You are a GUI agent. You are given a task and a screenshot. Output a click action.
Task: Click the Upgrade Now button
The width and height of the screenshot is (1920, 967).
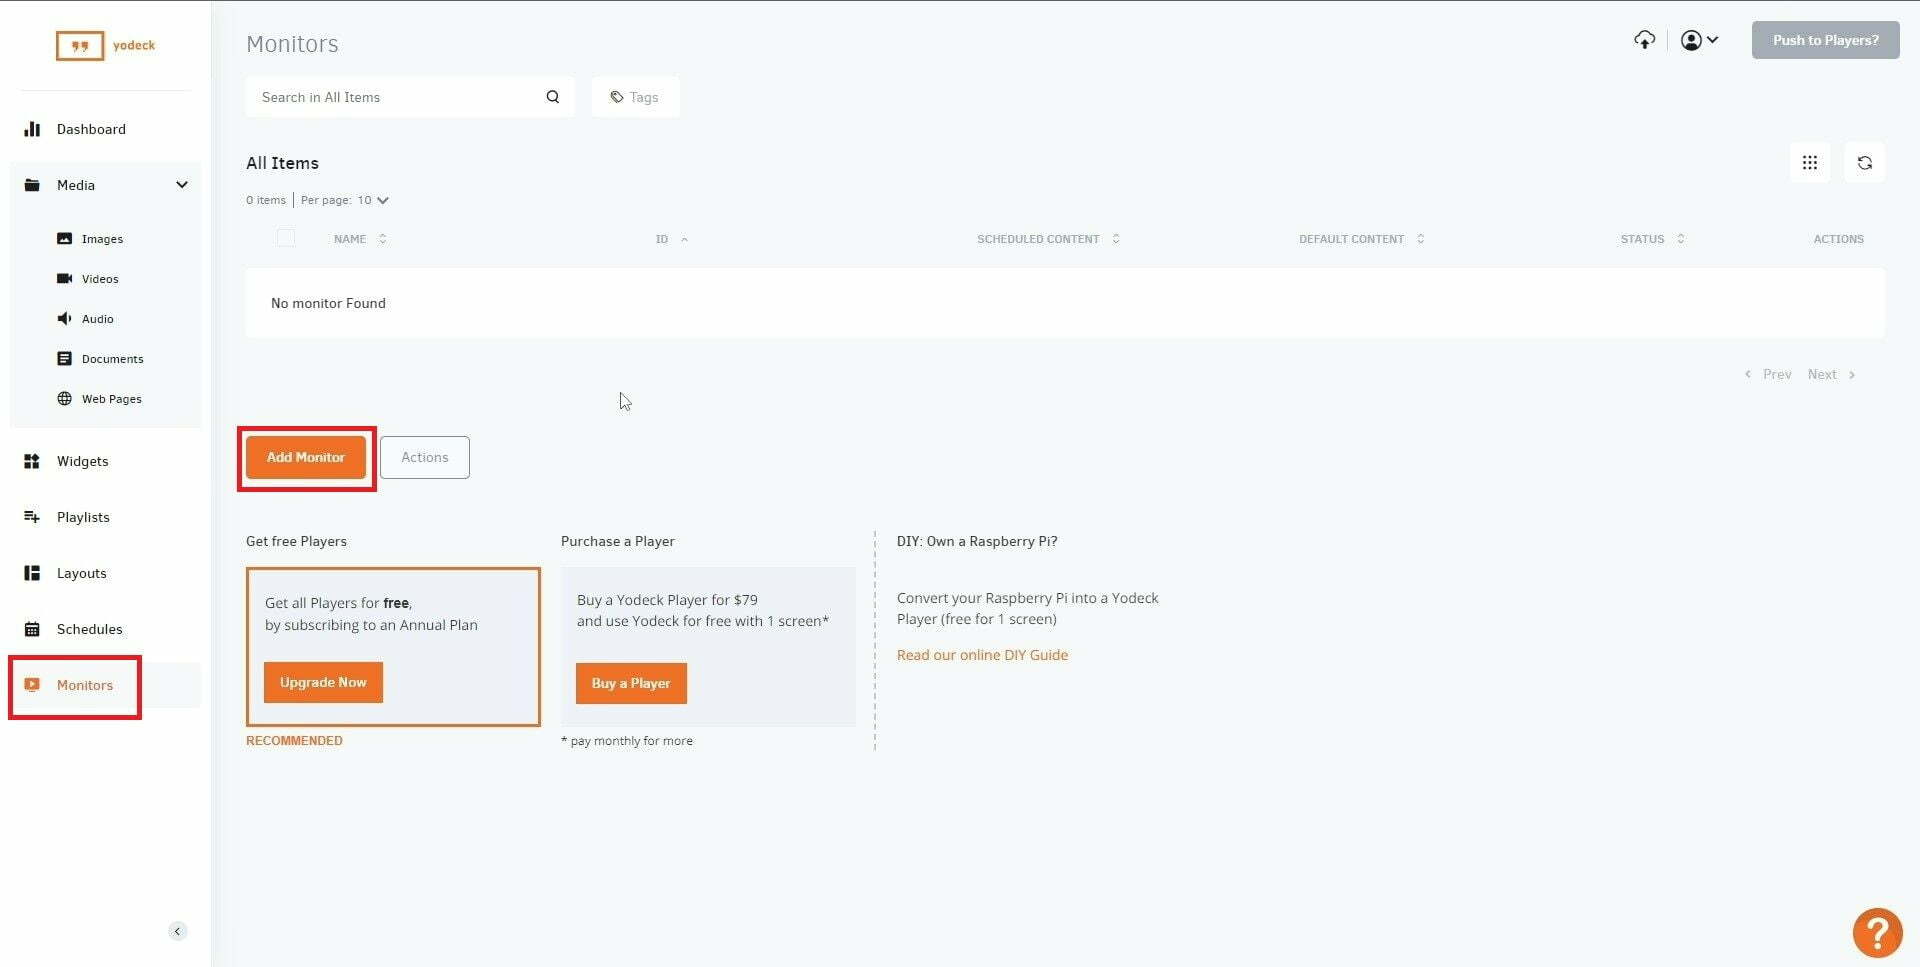323,682
